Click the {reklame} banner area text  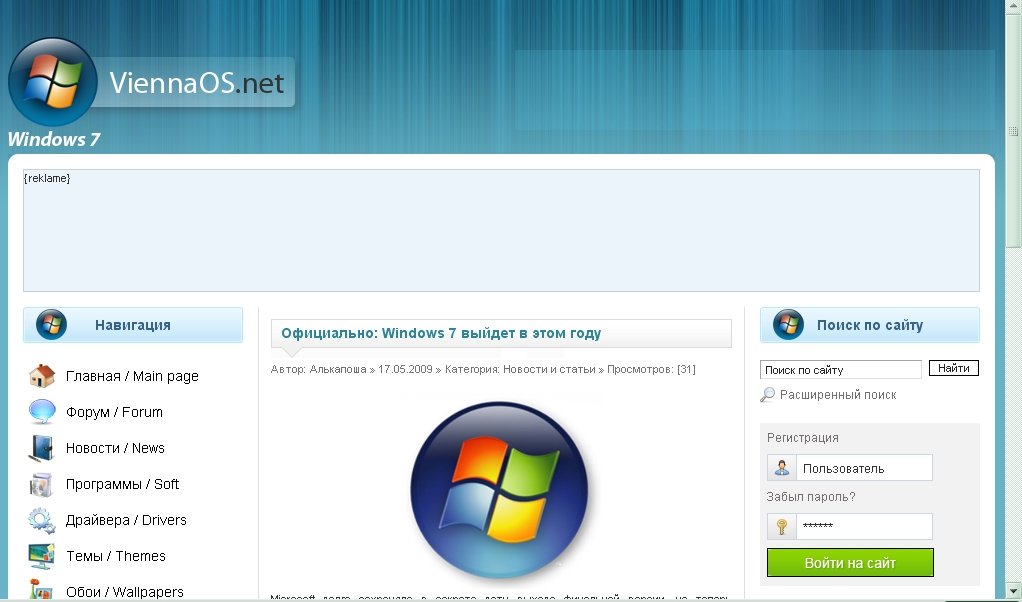47,178
